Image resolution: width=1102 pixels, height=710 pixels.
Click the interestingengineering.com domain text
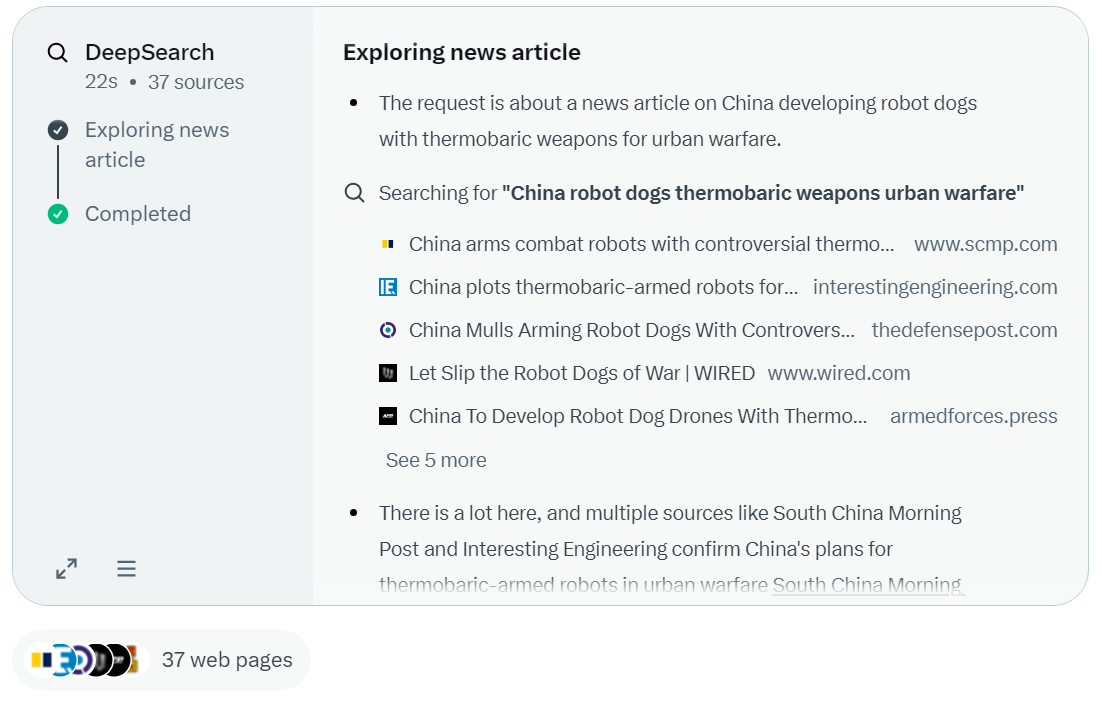pos(935,287)
